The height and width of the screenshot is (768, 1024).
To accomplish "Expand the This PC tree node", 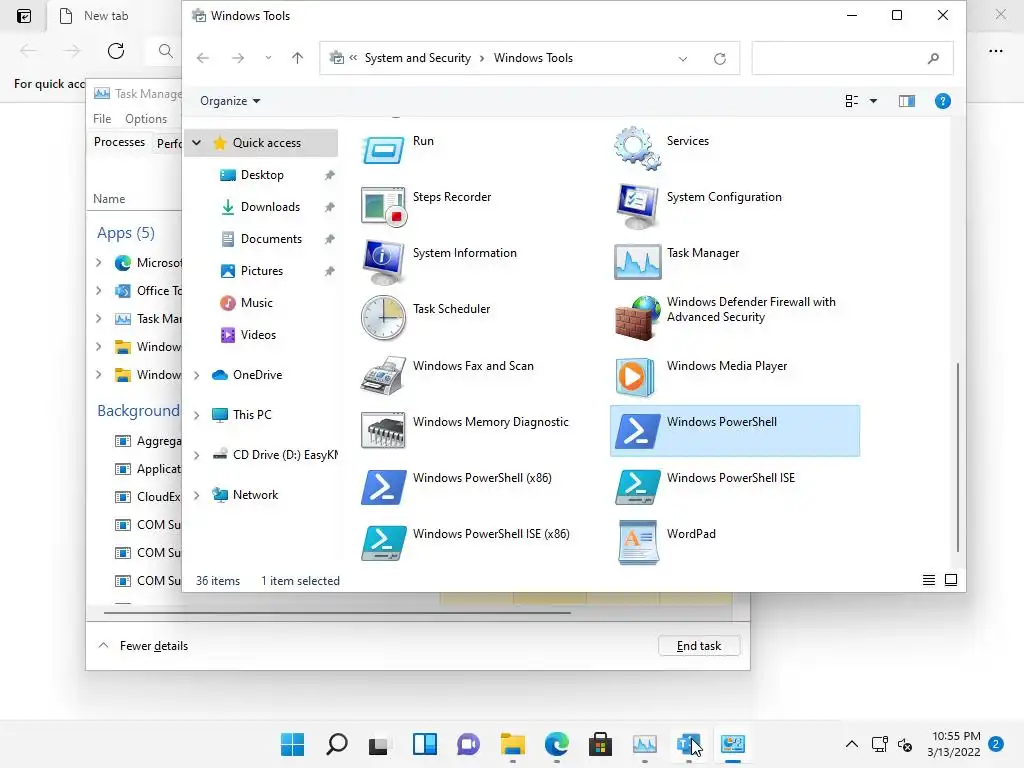I will 196,415.
